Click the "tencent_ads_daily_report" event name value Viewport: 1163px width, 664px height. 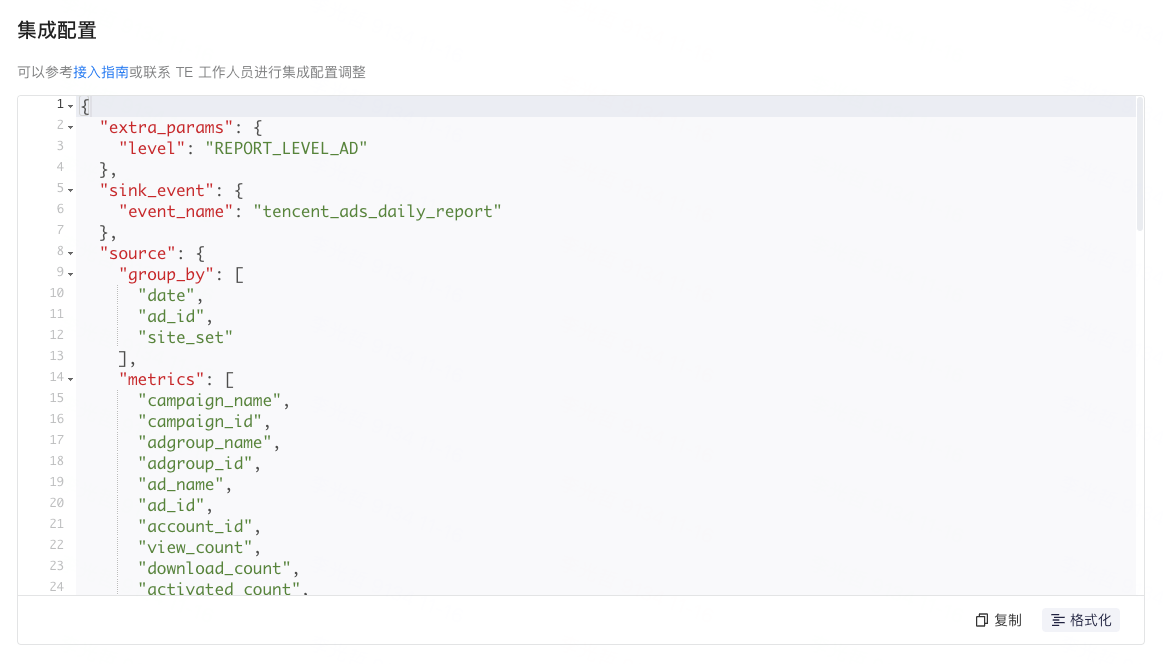point(378,211)
